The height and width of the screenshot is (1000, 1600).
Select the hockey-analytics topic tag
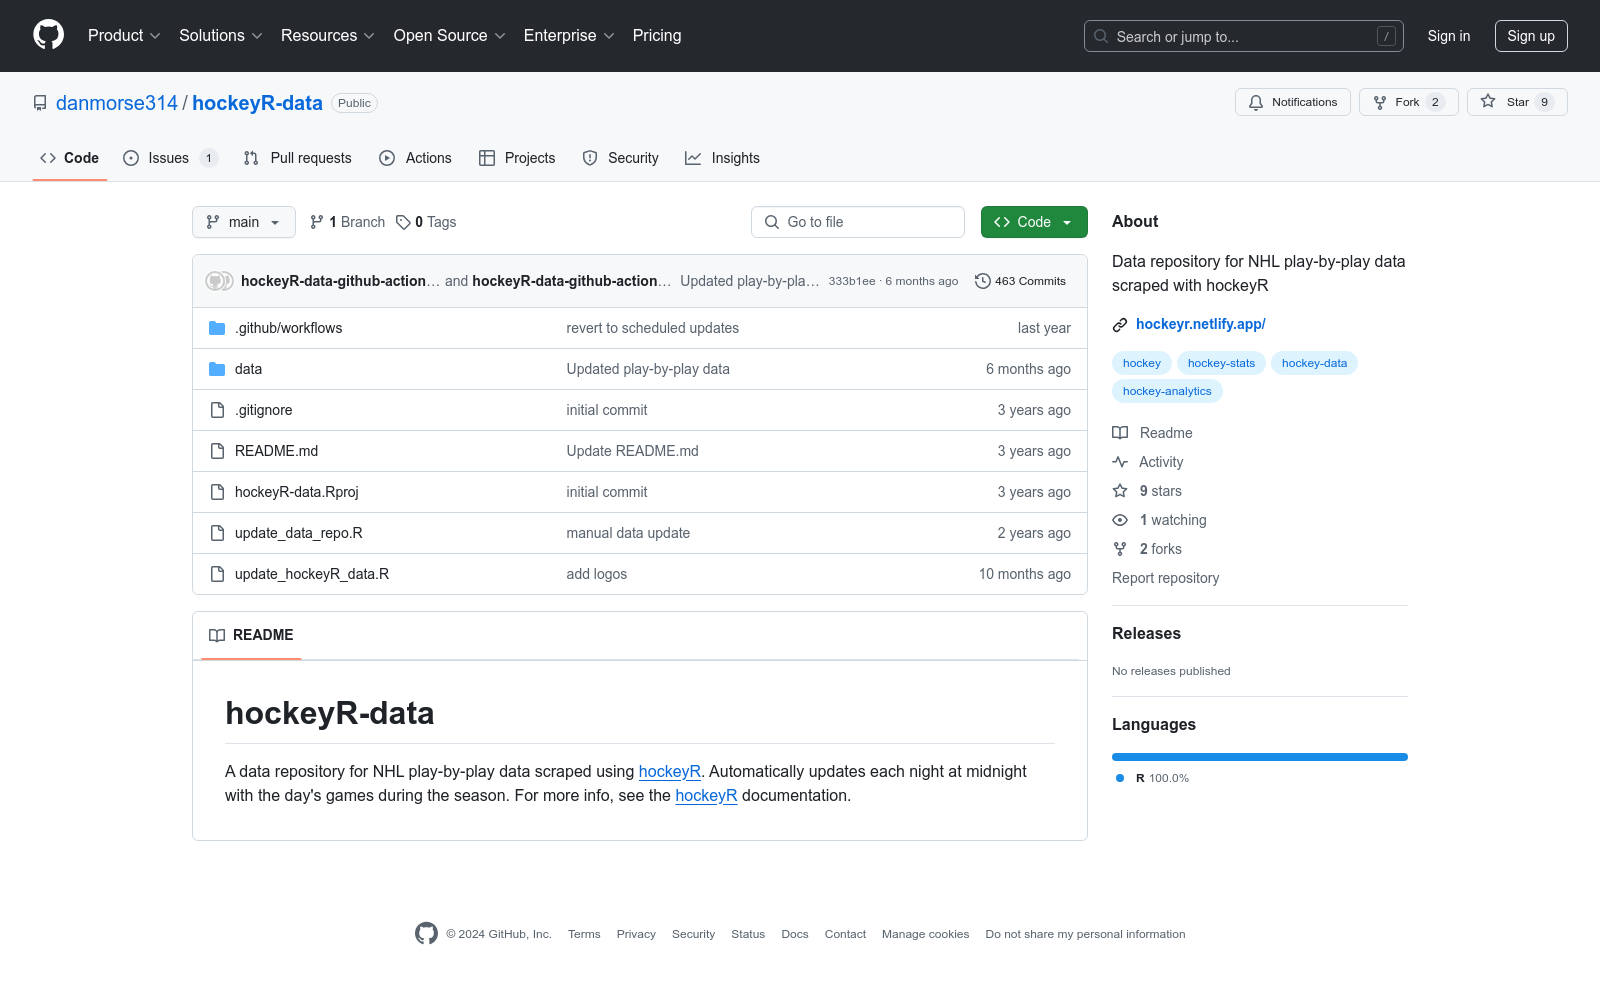(x=1167, y=391)
